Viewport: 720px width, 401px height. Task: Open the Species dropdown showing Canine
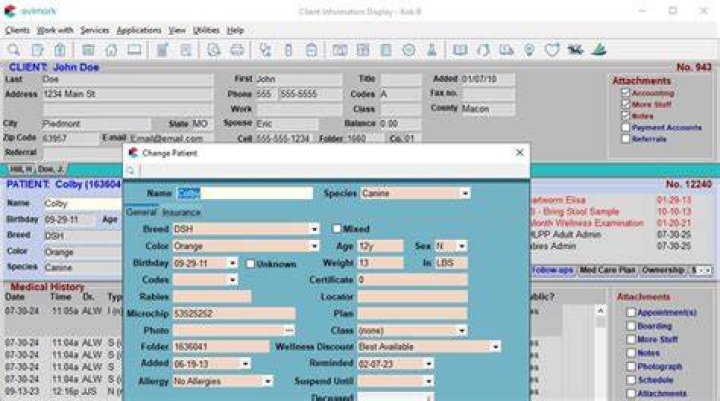click(465, 193)
